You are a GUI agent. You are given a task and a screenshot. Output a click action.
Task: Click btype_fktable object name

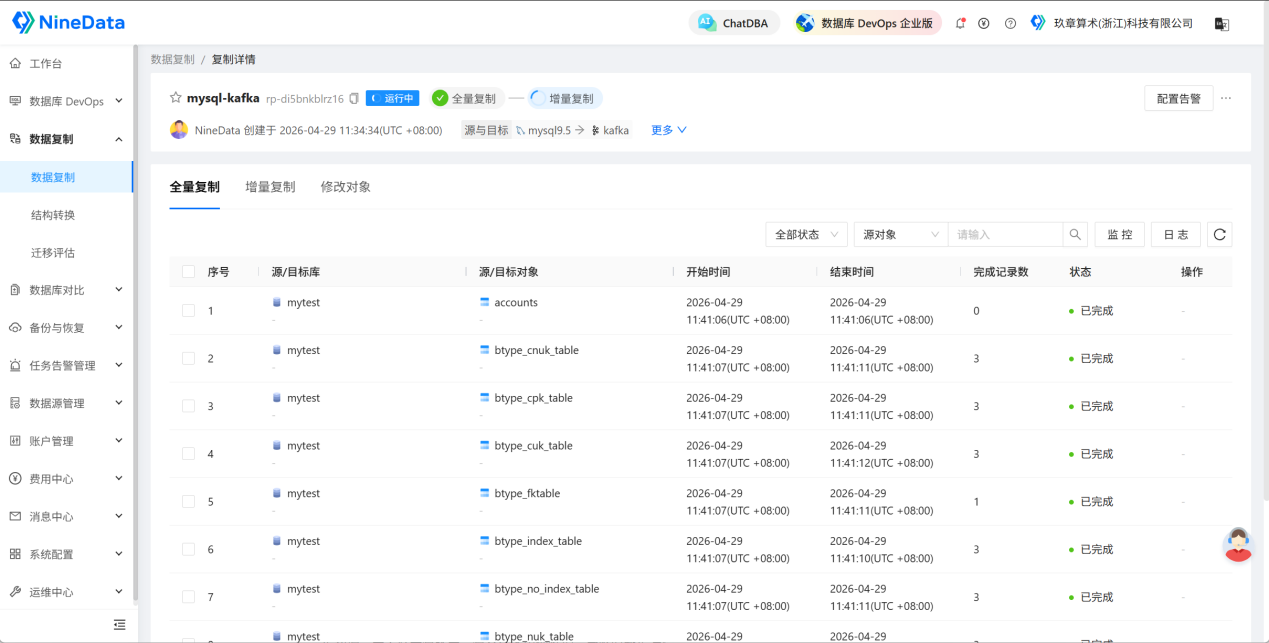527,493
